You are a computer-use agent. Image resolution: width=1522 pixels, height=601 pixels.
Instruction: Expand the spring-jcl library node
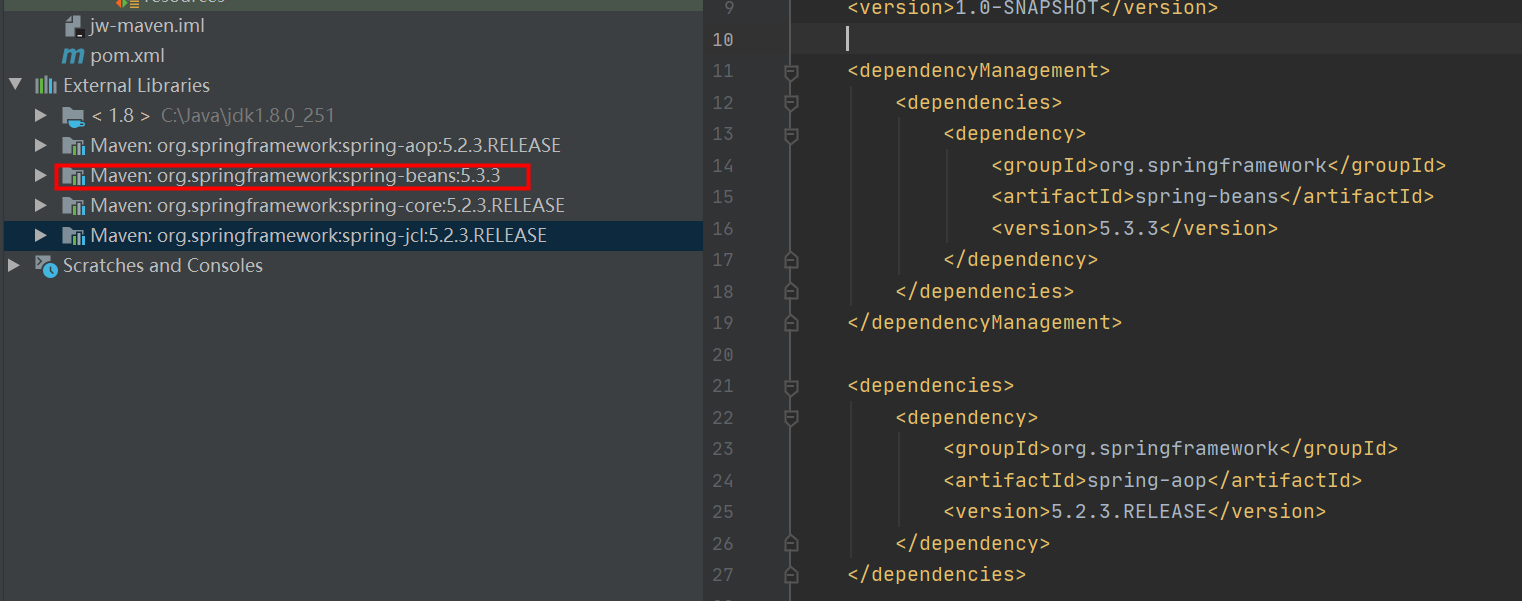coord(40,235)
